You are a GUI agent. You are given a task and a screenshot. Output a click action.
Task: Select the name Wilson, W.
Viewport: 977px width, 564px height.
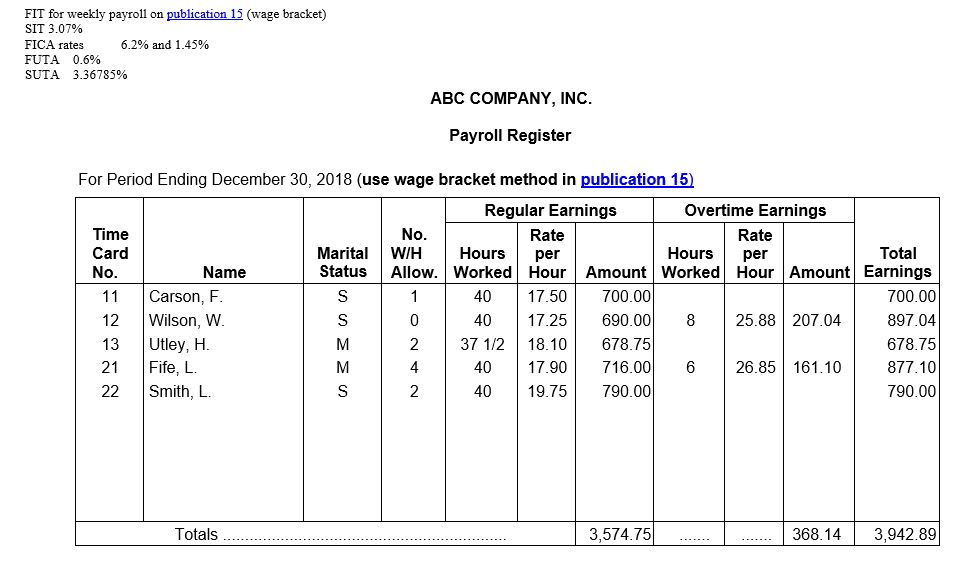[187, 320]
